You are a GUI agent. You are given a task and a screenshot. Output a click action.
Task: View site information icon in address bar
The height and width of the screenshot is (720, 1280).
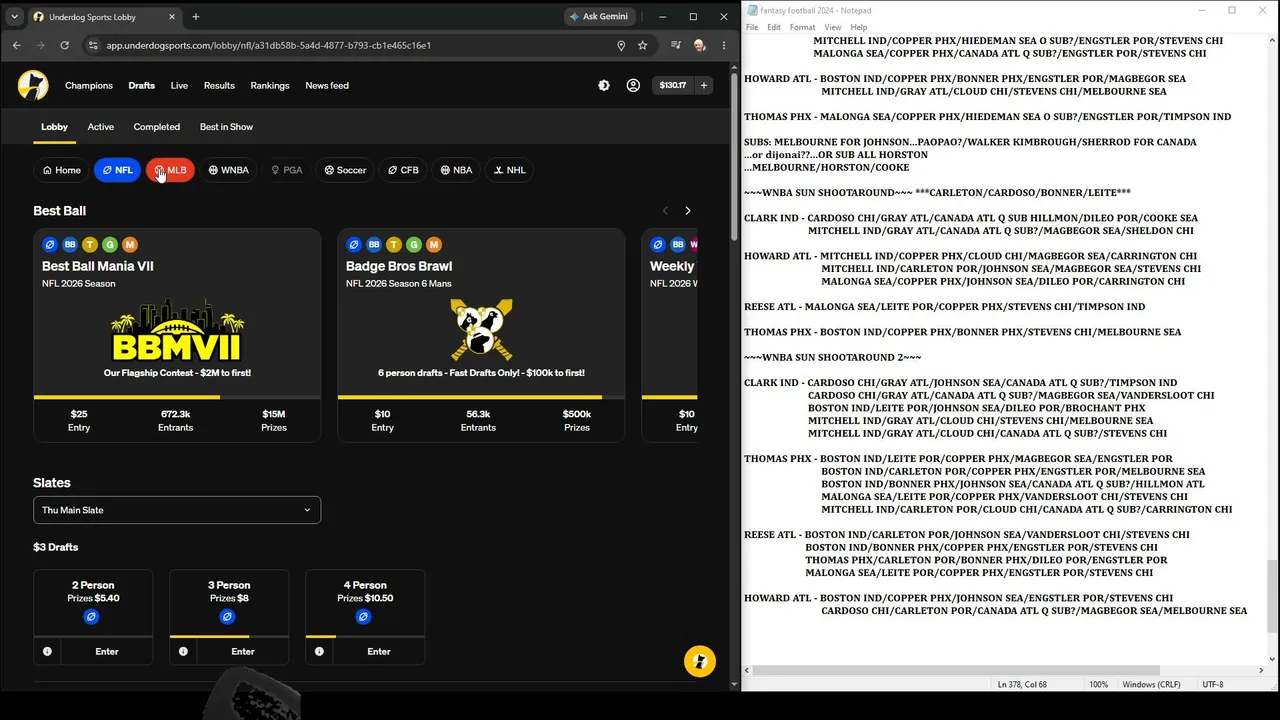93,45
